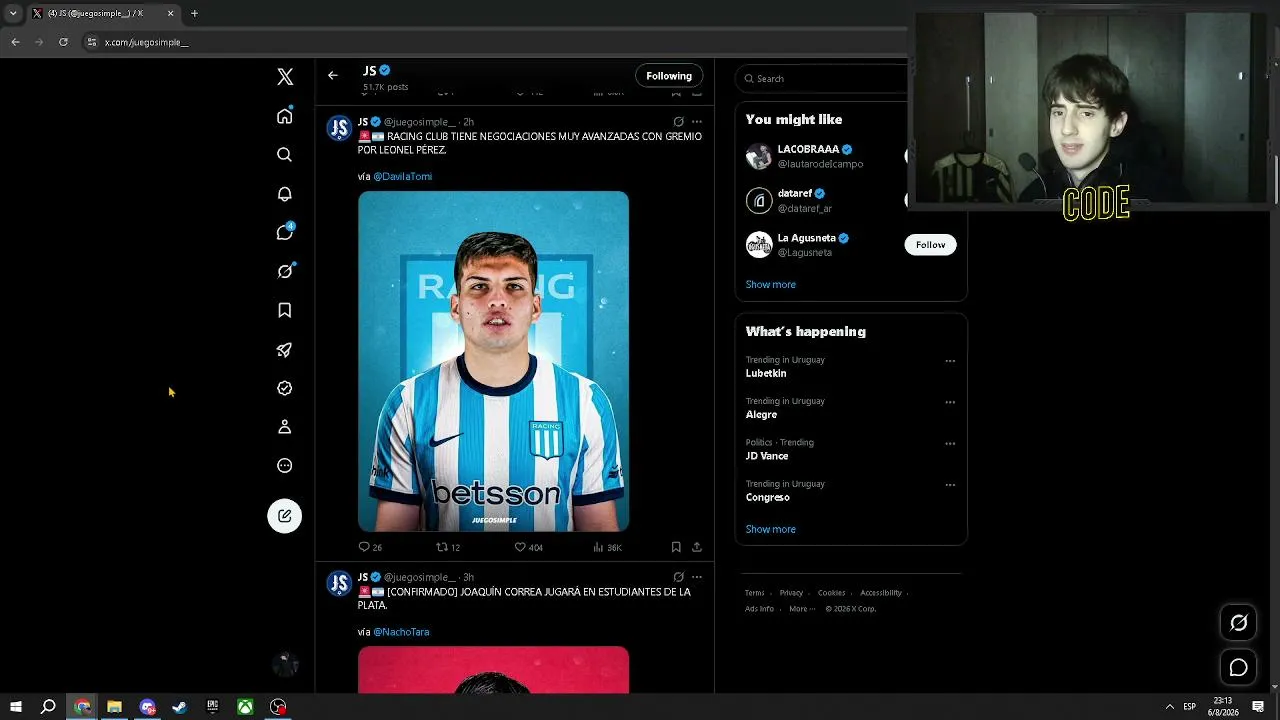Open Bookmarks from the left sidebar
Screen dimensions: 1280x720
(x=285, y=310)
